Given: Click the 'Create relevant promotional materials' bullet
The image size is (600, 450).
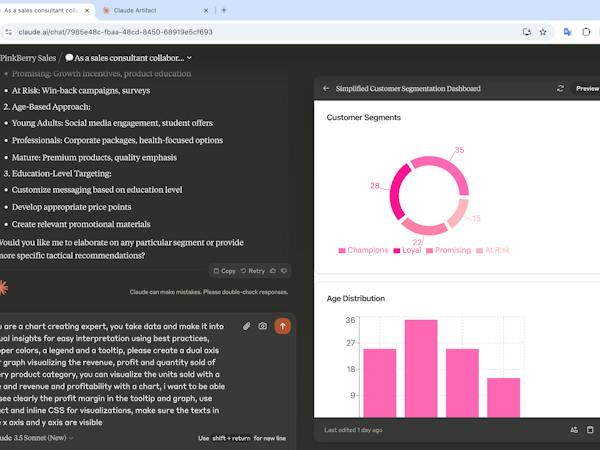Looking at the screenshot, I should 81,224.
